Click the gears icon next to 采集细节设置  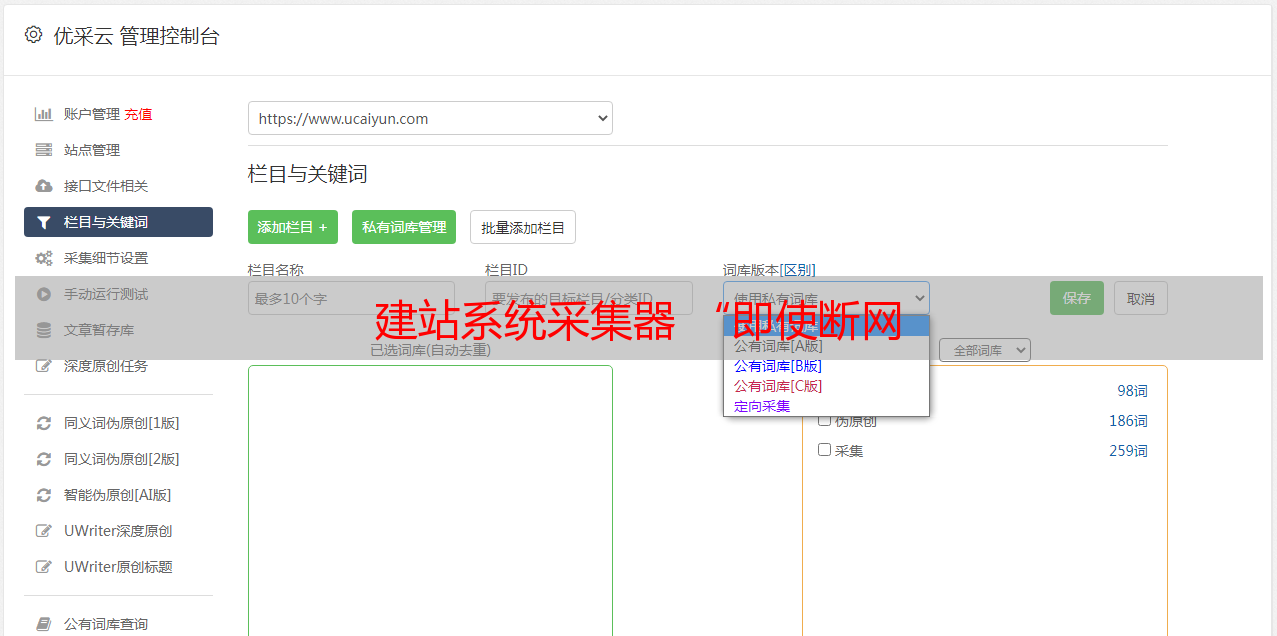pos(44,258)
